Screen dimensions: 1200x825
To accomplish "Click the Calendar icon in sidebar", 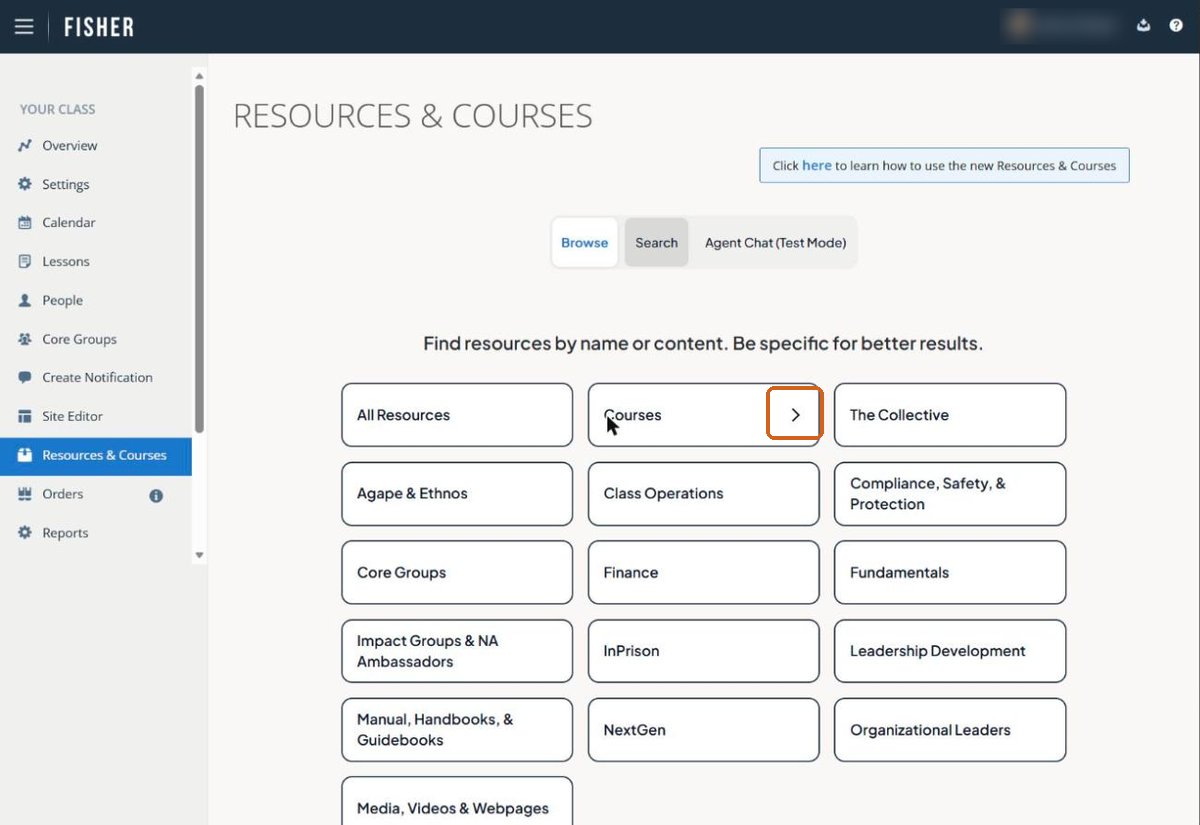I will 25,223.
